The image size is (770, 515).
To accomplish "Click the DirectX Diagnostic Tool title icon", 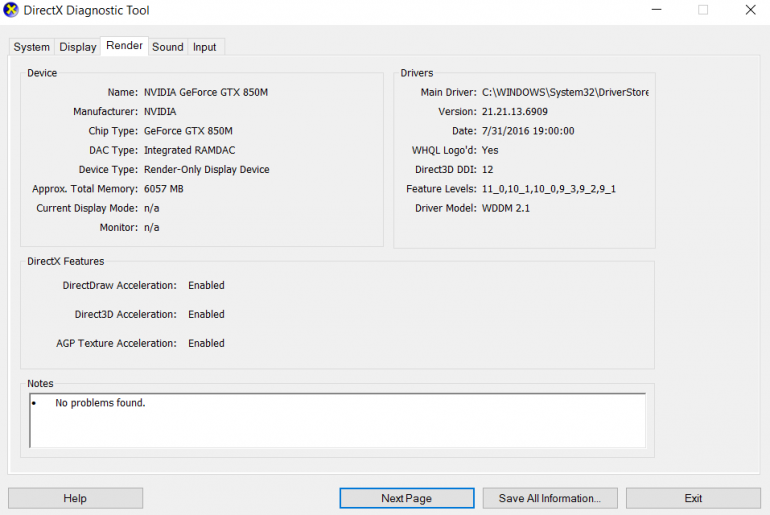I will pyautogui.click(x=10, y=10).
